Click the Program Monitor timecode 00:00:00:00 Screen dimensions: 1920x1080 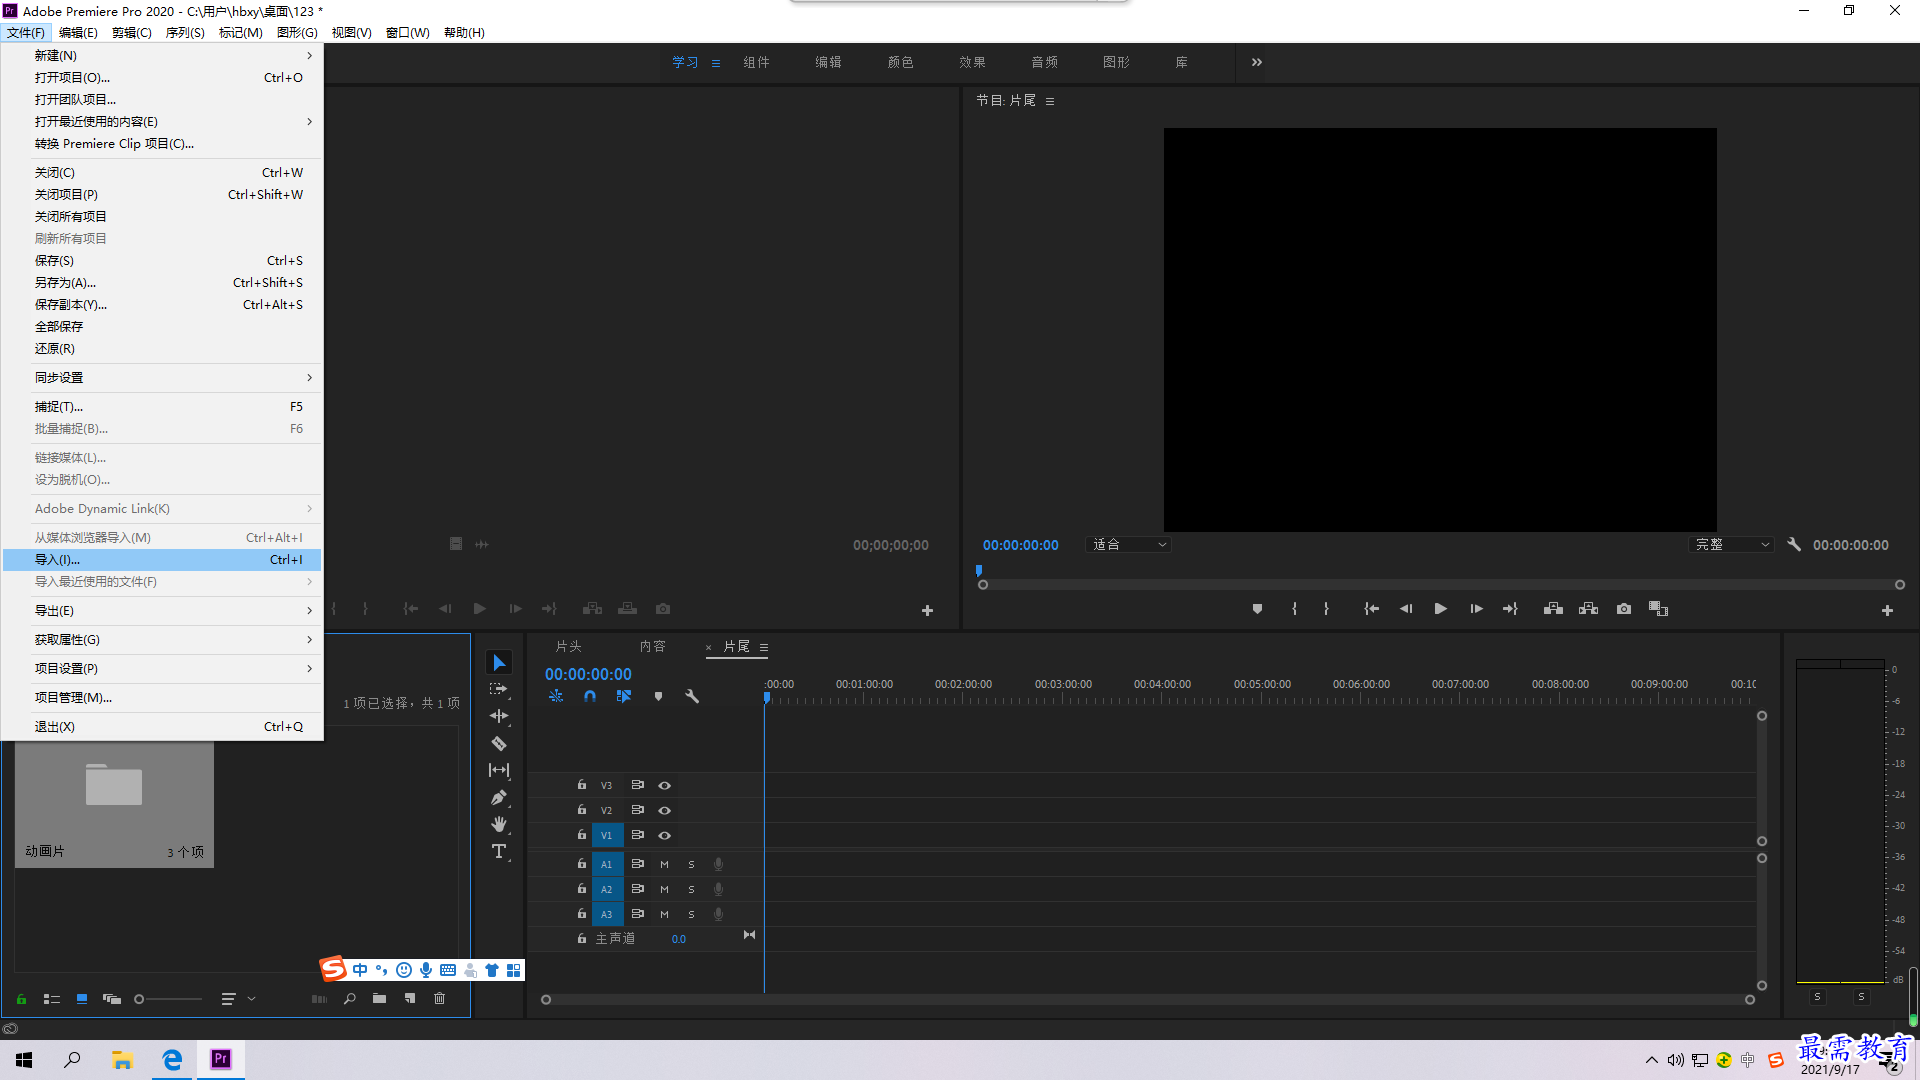(x=1020, y=545)
